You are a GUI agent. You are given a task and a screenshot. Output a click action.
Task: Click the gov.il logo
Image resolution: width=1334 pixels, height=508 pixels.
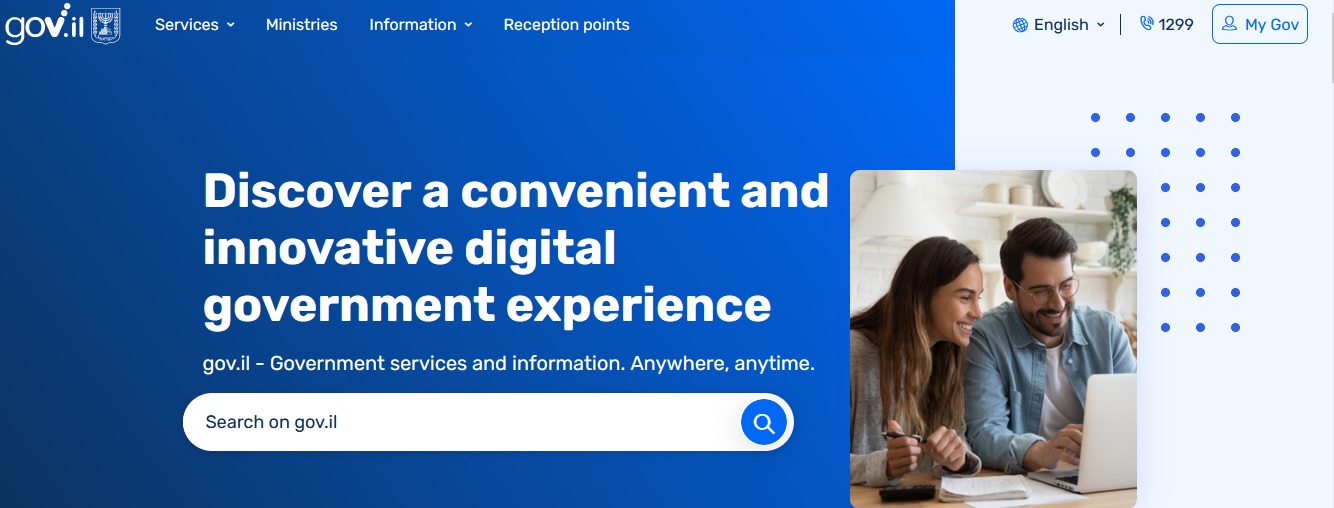(x=42, y=25)
